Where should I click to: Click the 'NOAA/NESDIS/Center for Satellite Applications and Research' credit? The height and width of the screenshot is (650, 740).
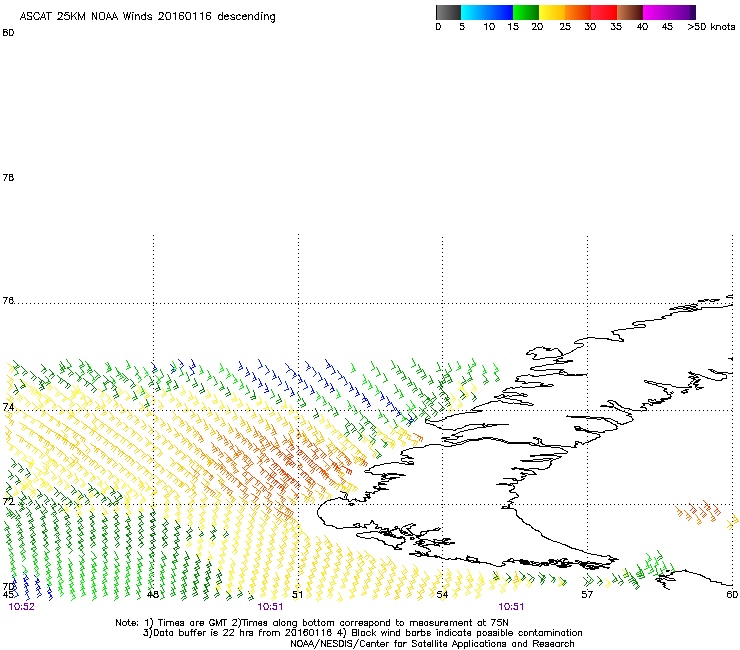tap(432, 644)
